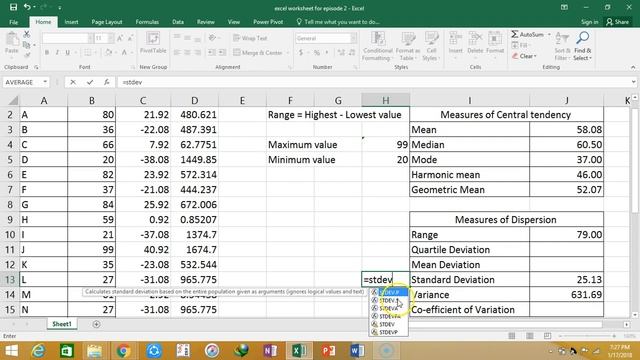Click the Sheet1 tab
640x360 pixels.
(62, 324)
